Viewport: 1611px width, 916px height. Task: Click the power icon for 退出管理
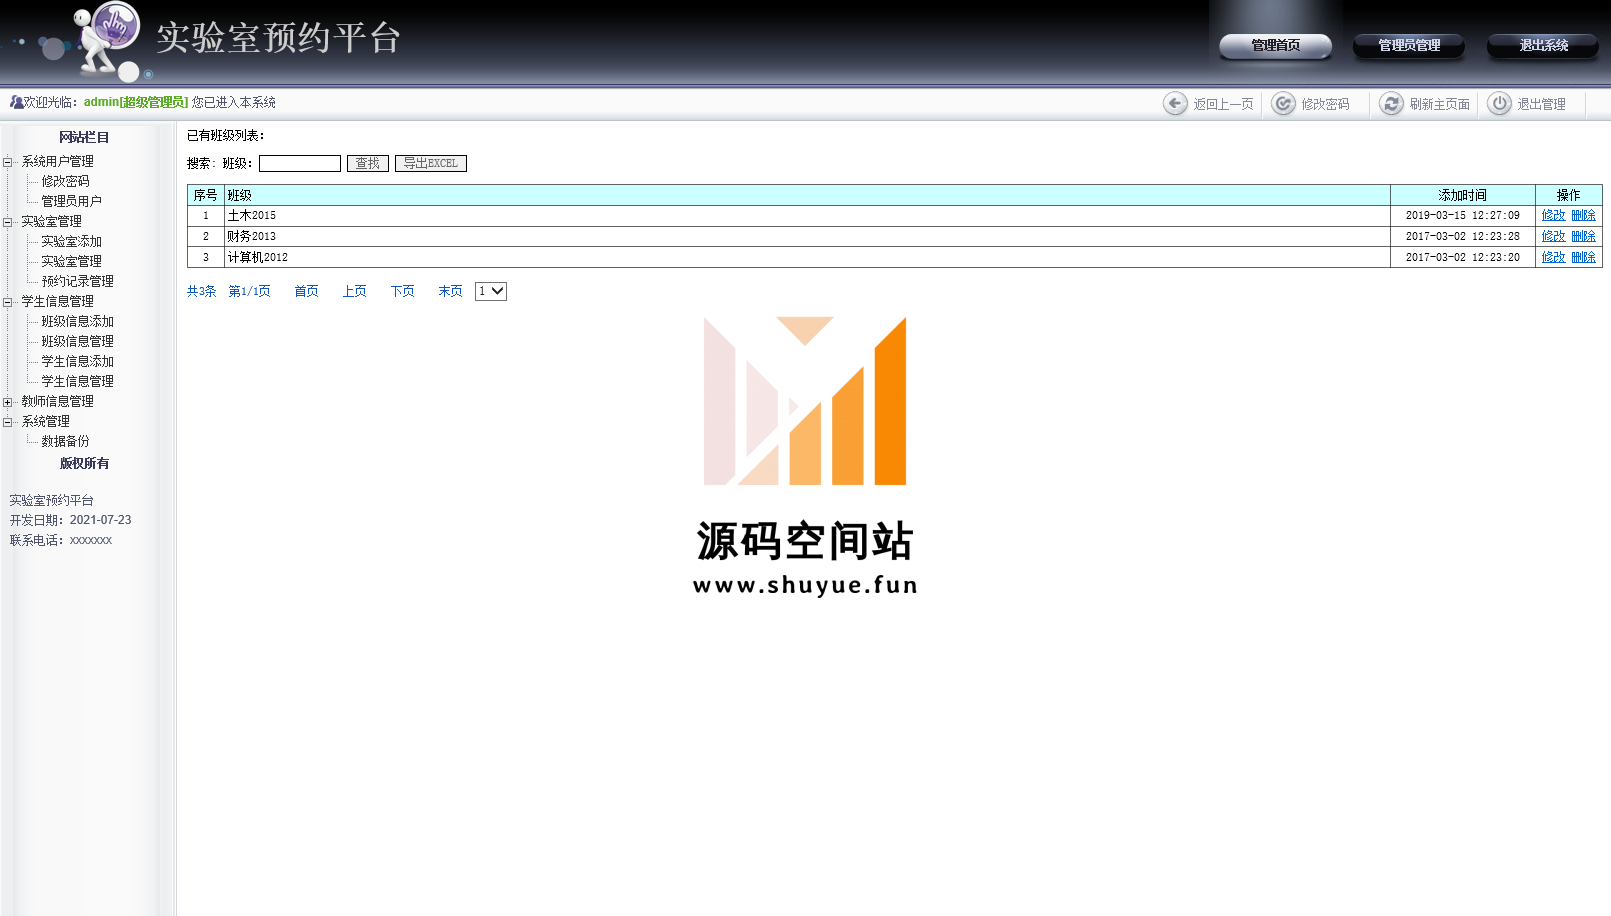pos(1499,104)
